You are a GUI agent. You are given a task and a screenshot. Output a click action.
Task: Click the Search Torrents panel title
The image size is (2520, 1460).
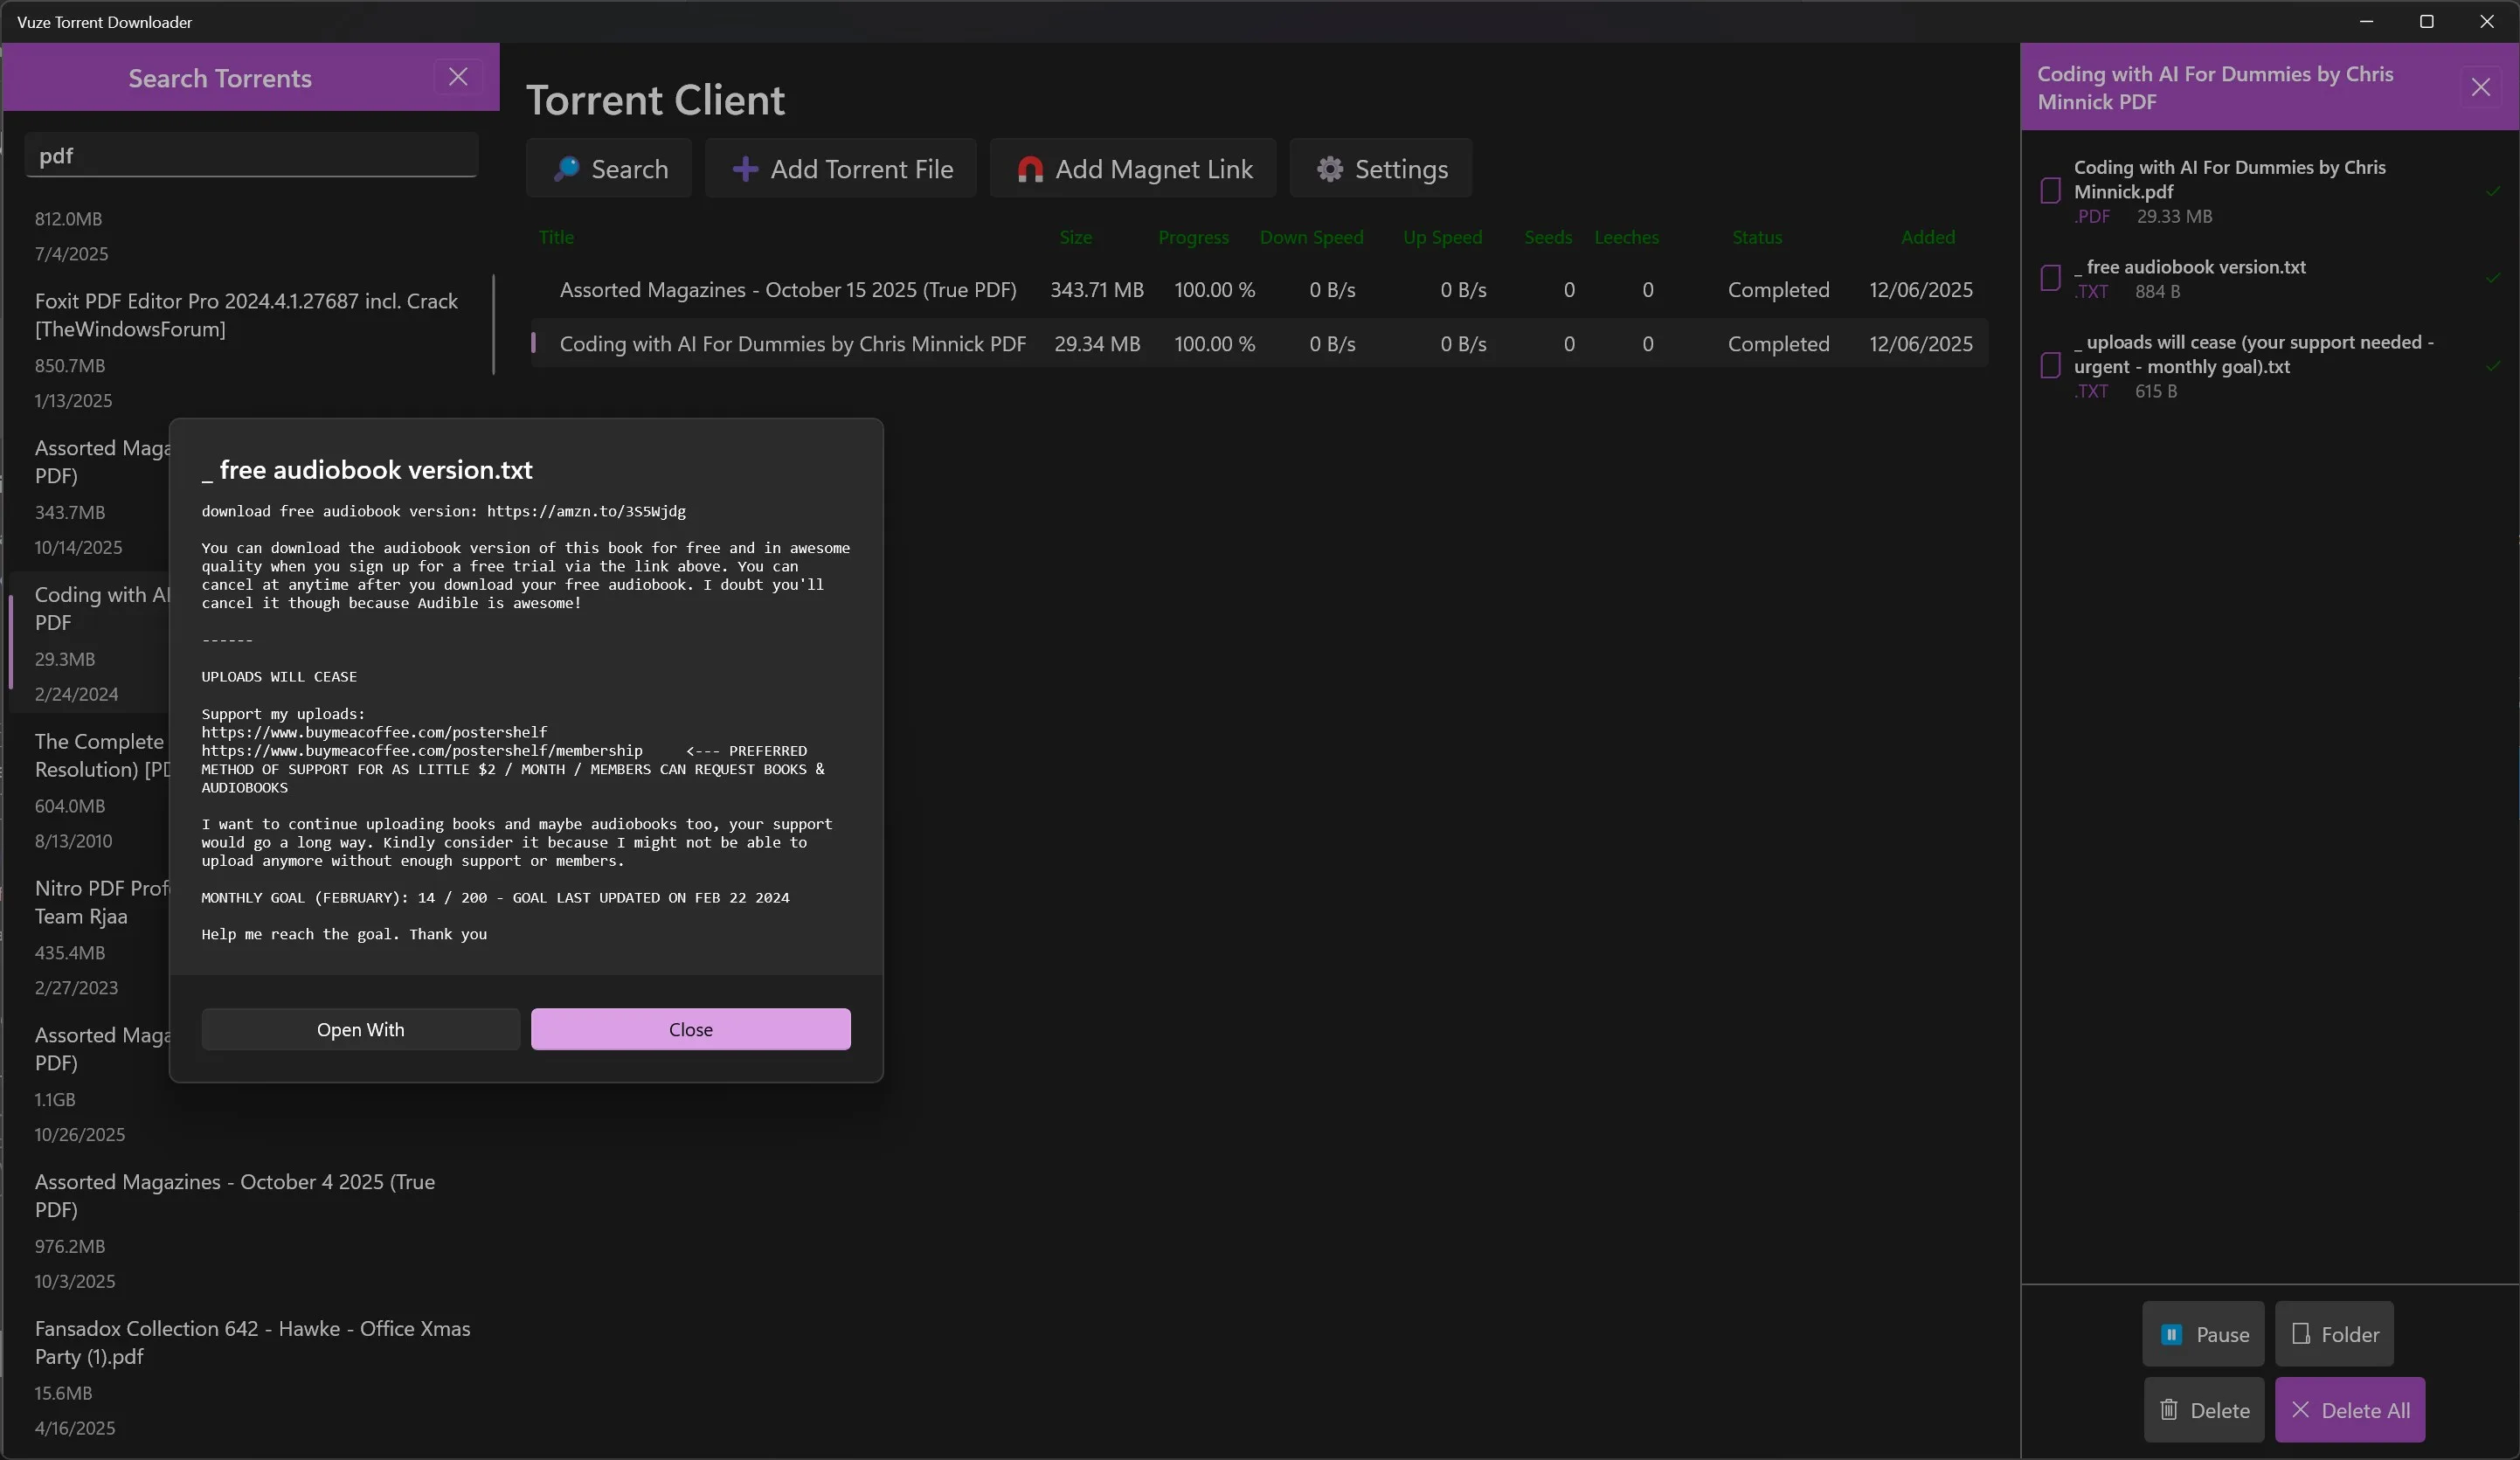point(220,78)
